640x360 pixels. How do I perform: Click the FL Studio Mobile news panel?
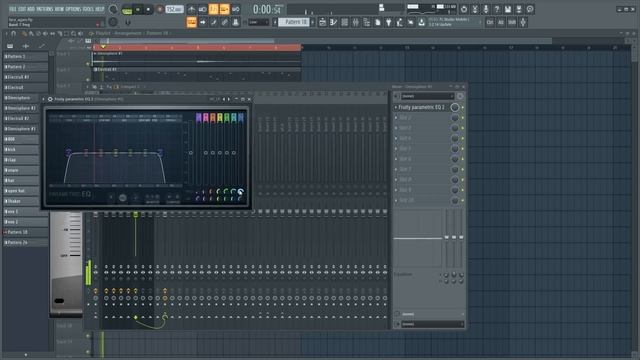(453, 22)
